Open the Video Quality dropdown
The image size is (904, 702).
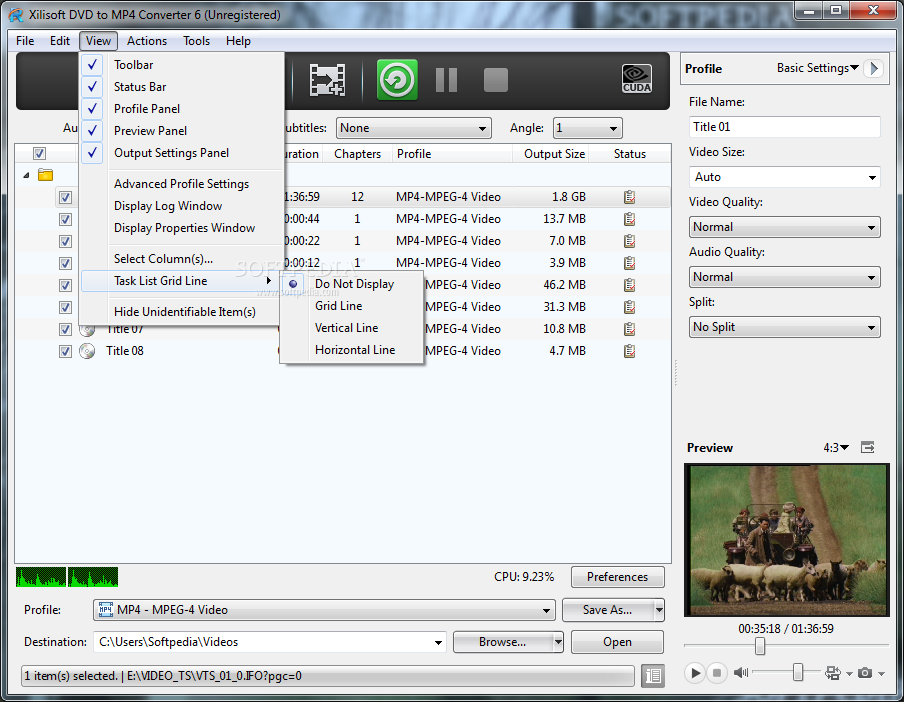tap(784, 227)
